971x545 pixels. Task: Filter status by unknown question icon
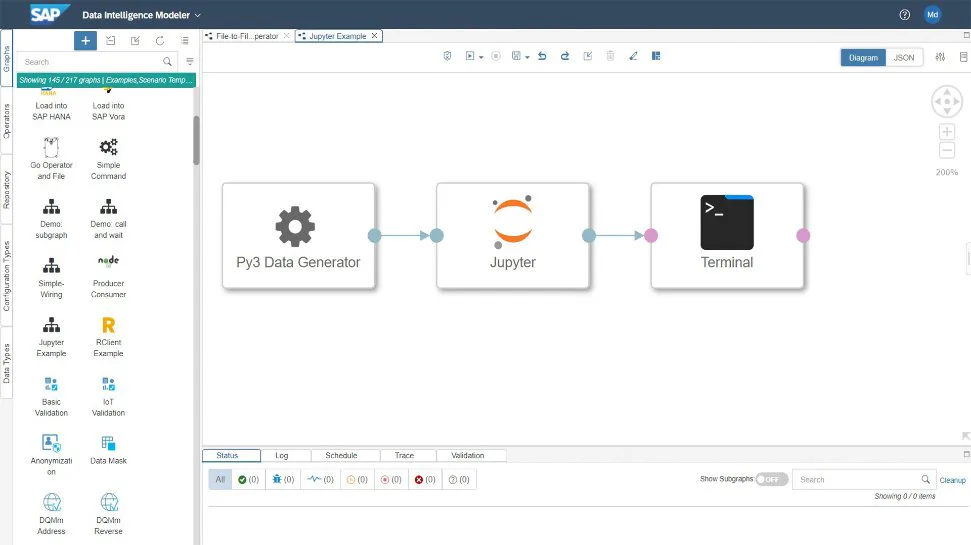(x=459, y=479)
